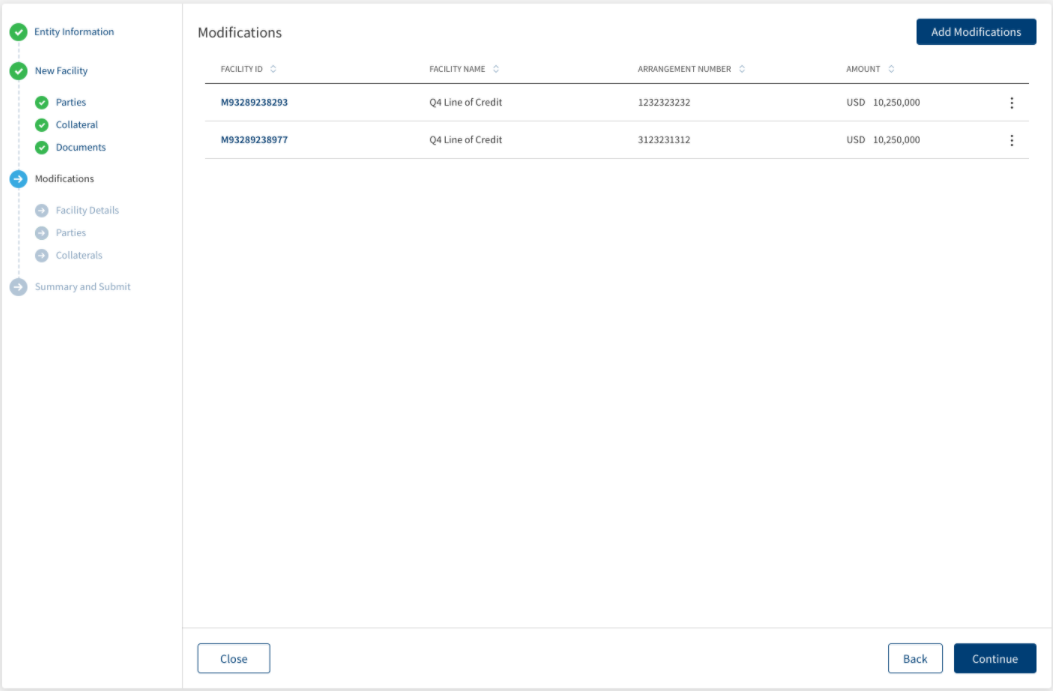Click the Close button
This screenshot has height=691, width=1053.
[x=234, y=658]
